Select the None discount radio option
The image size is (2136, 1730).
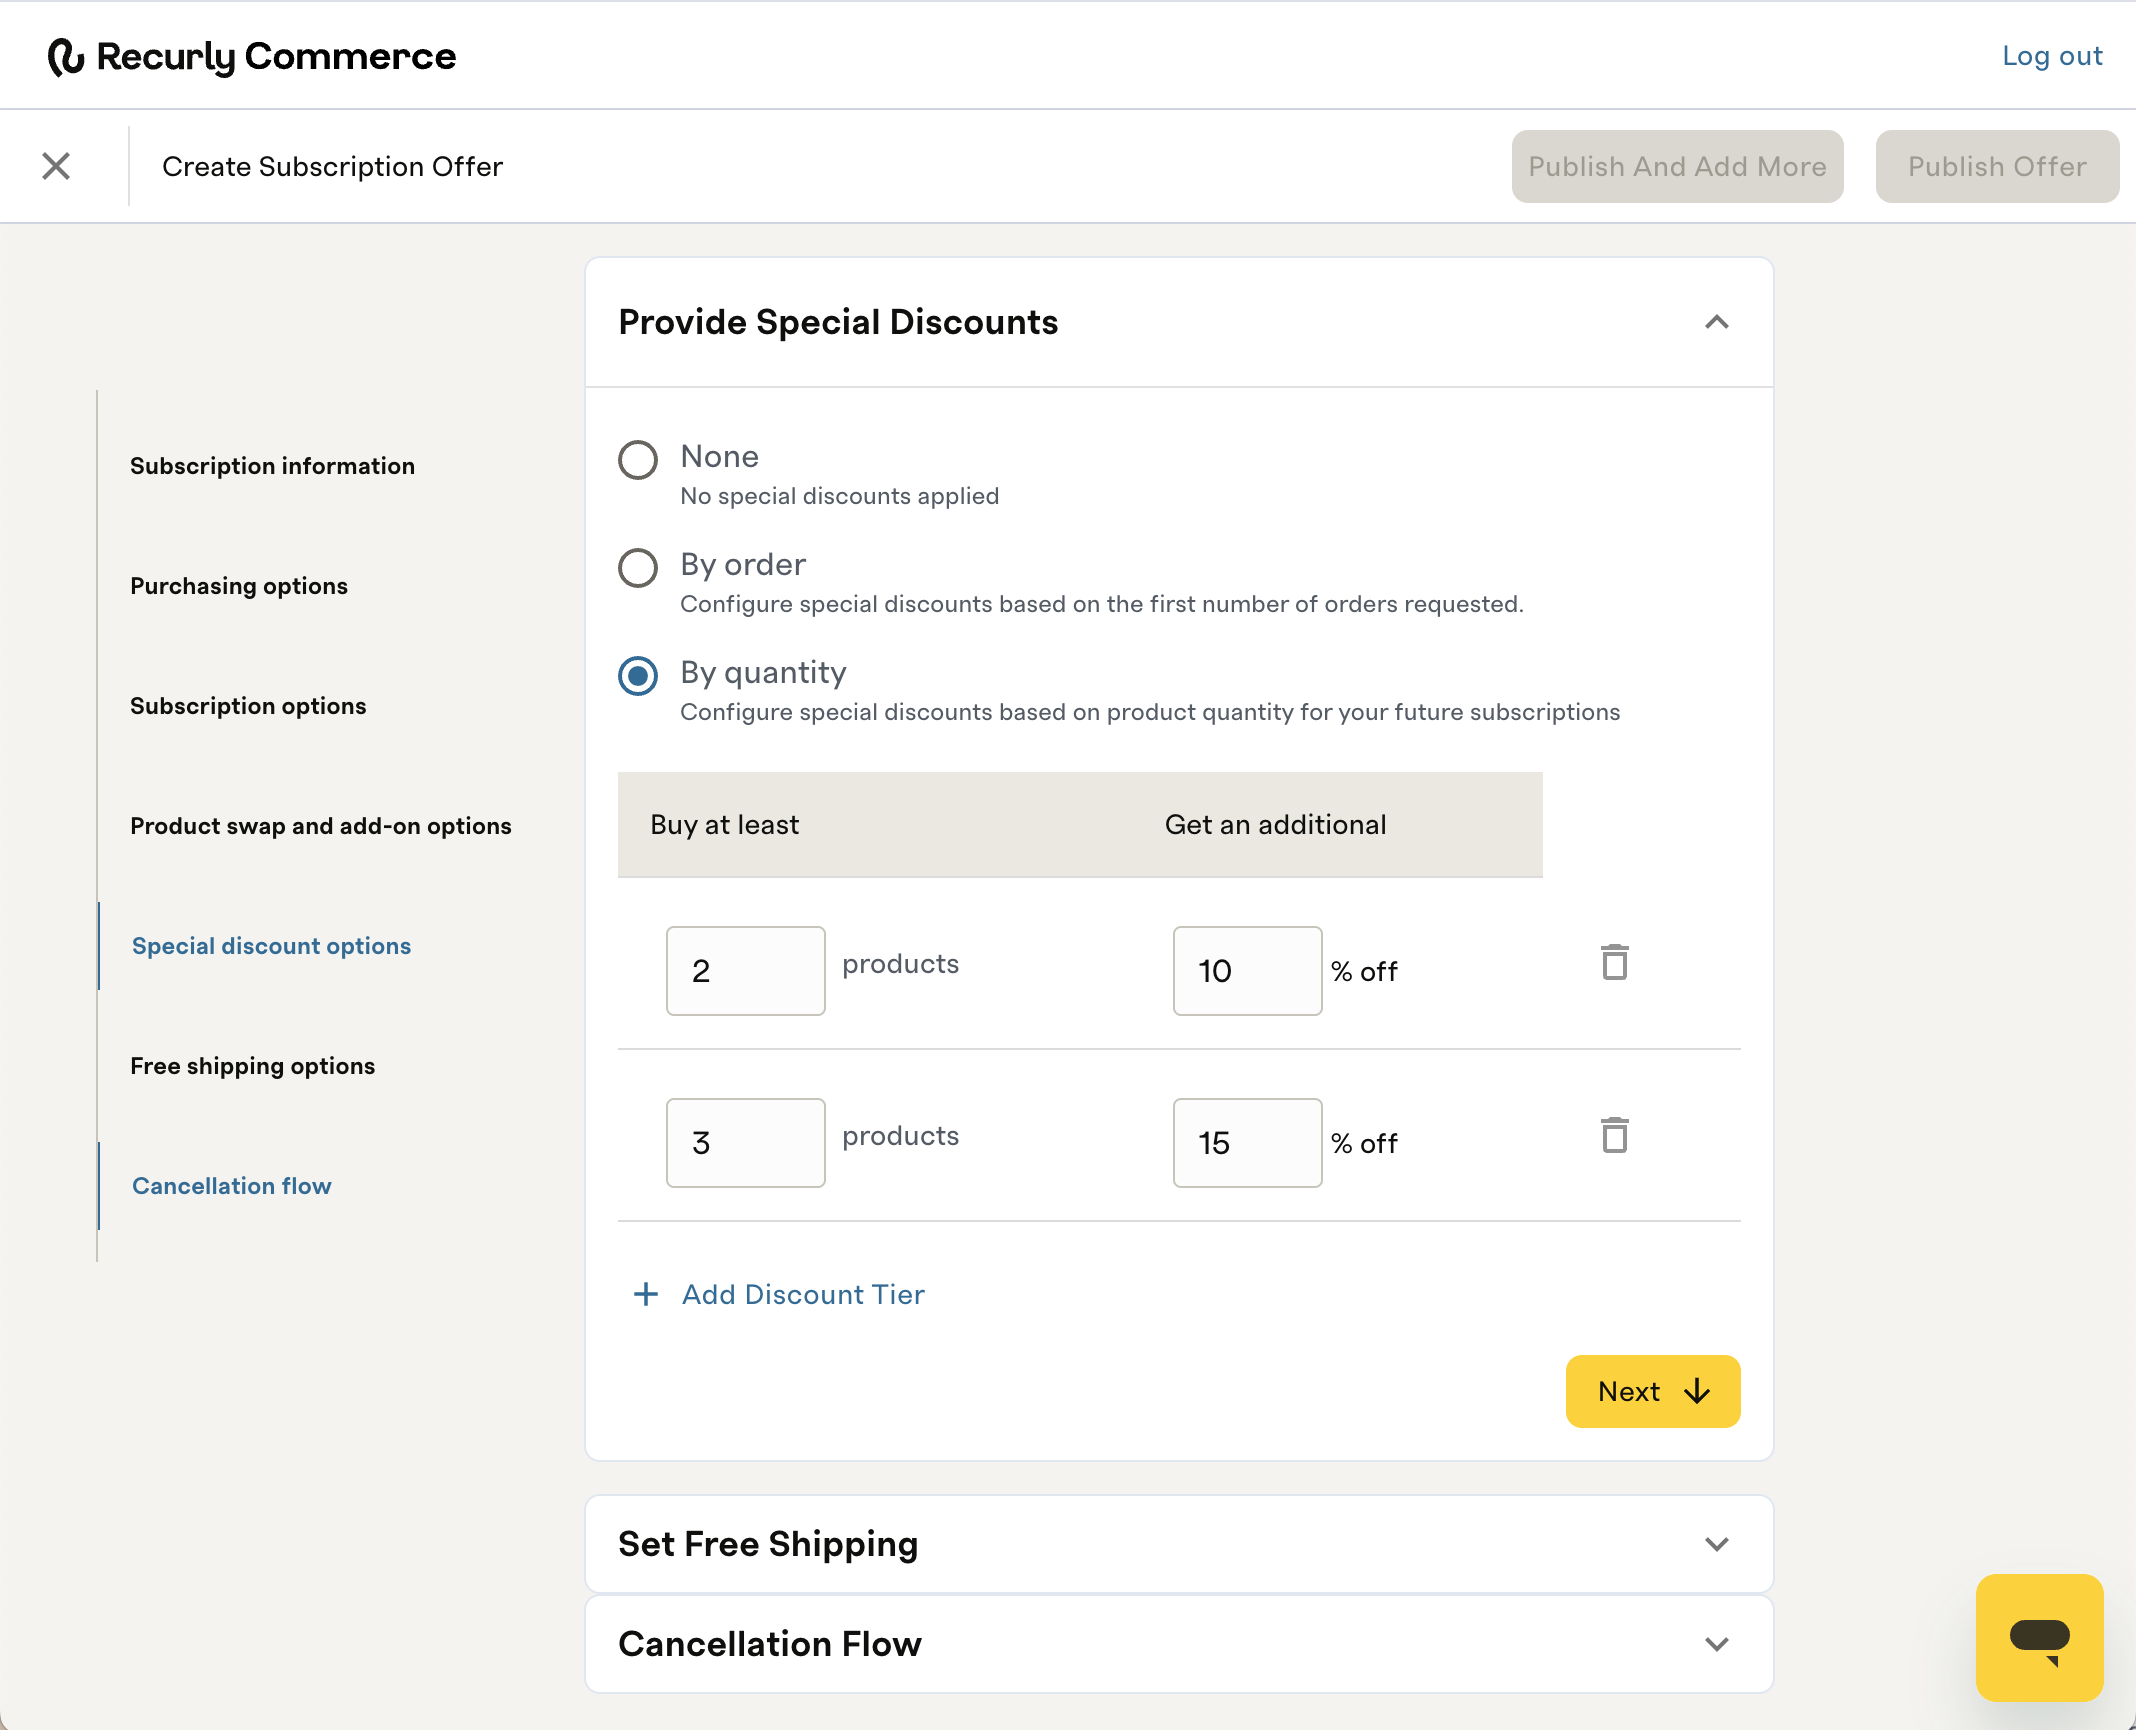[638, 460]
